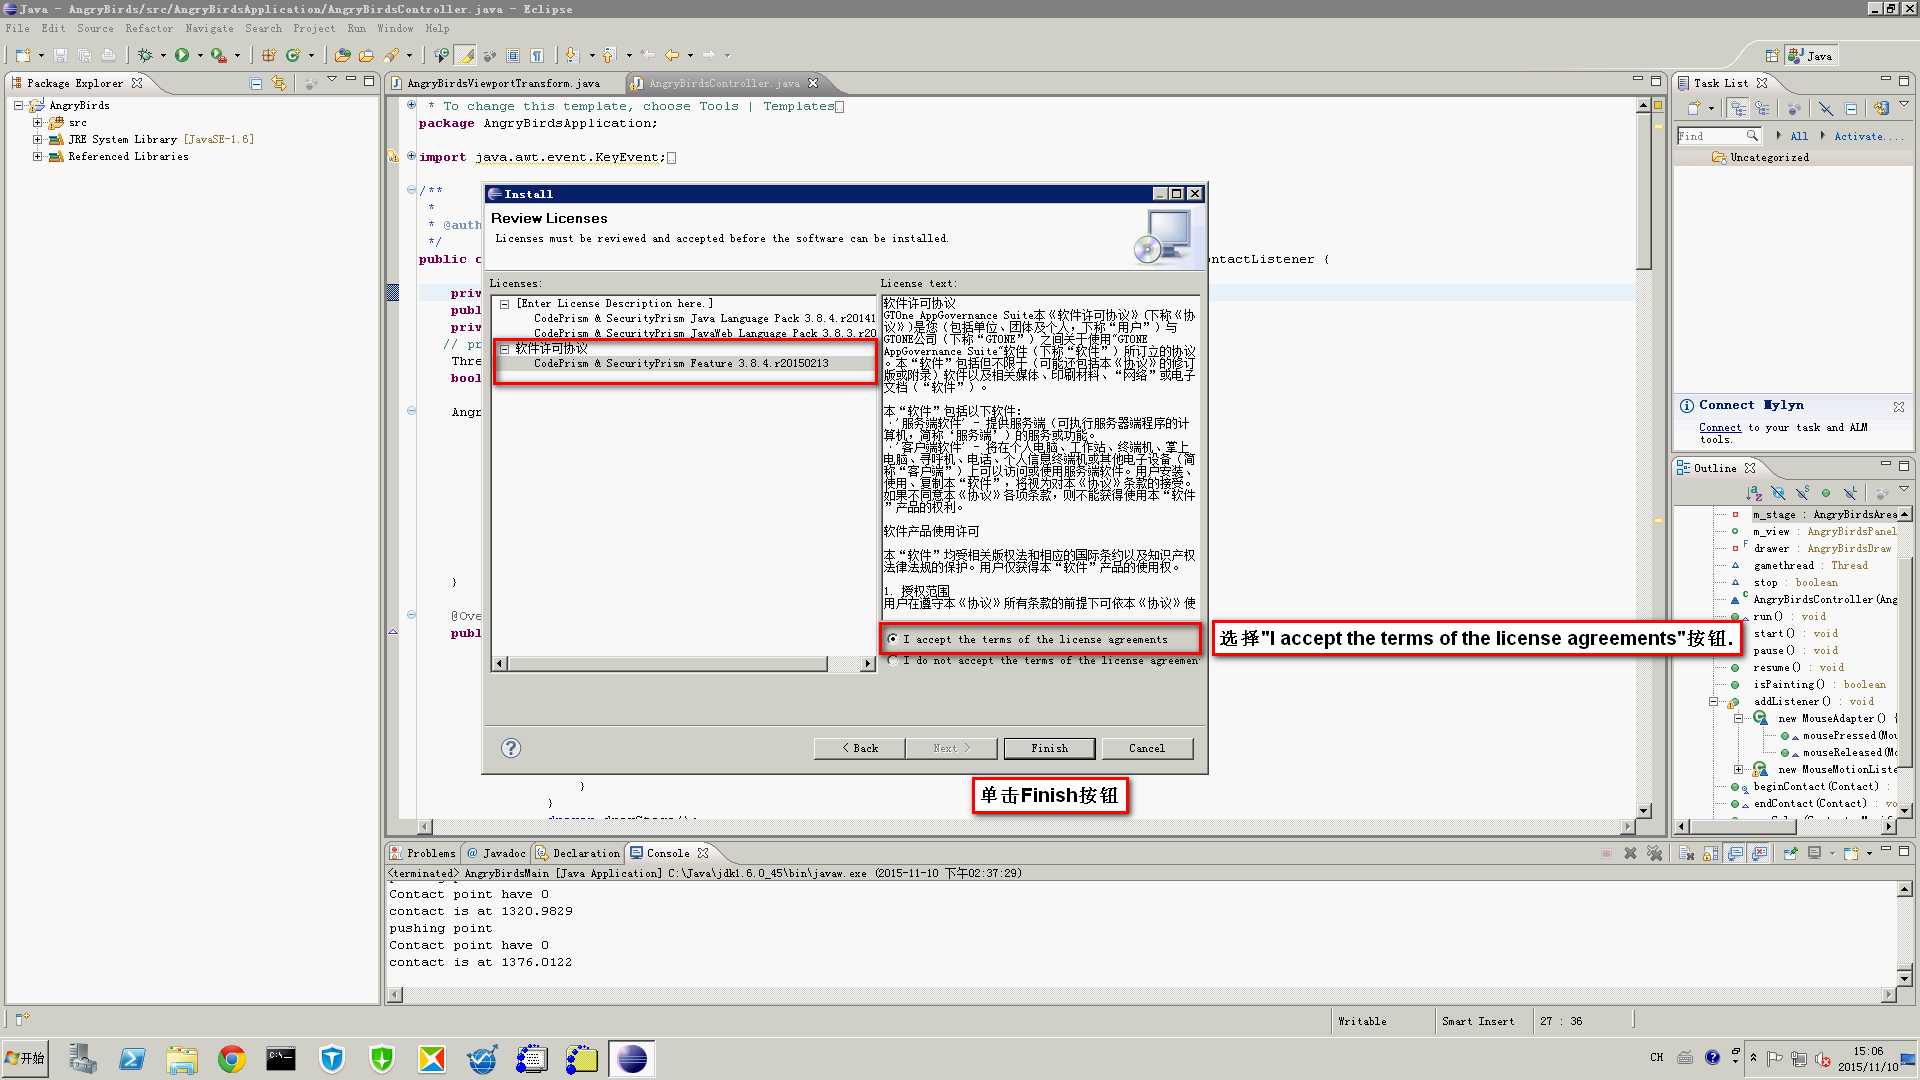
Task: Open dropdown beside New Java Class icon
Action: (x=311, y=56)
